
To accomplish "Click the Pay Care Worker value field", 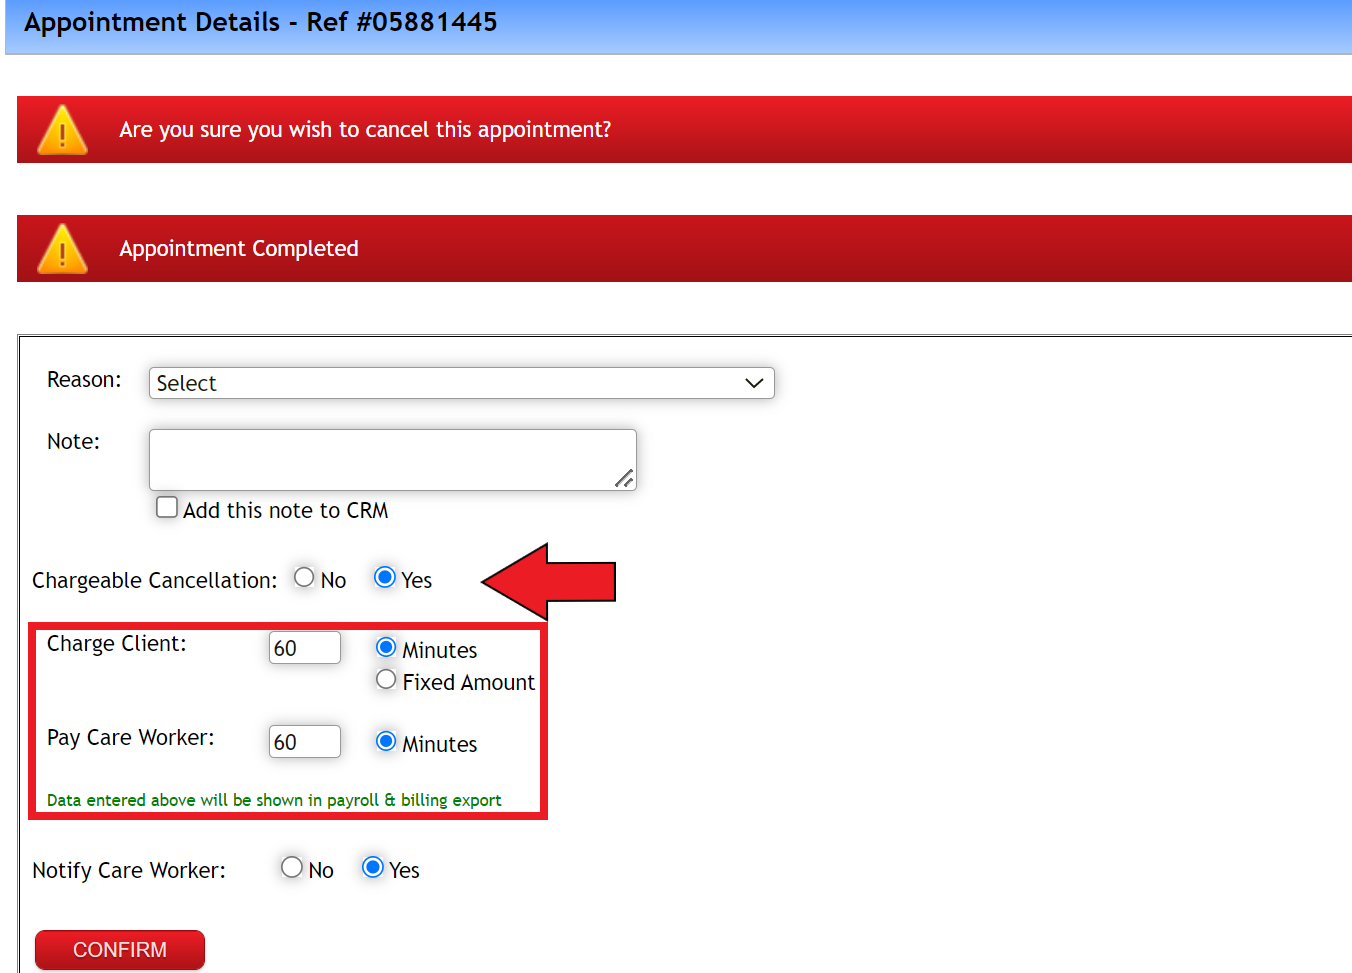I will 305,742.
